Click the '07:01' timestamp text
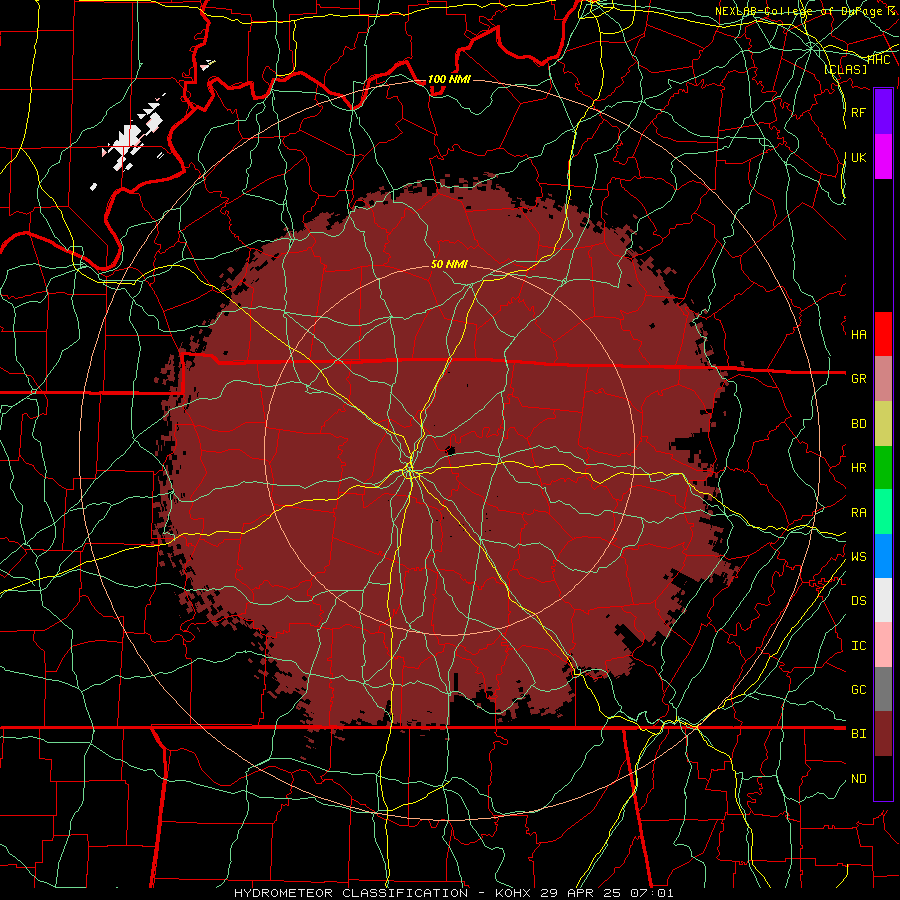Screen dimensions: 900x900 click(653, 893)
